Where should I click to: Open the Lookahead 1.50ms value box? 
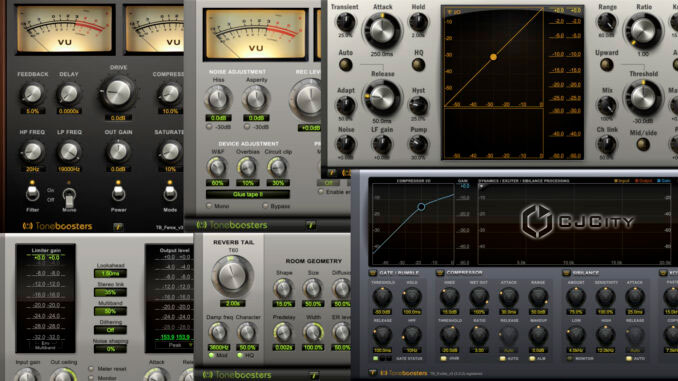pyautogui.click(x=110, y=273)
